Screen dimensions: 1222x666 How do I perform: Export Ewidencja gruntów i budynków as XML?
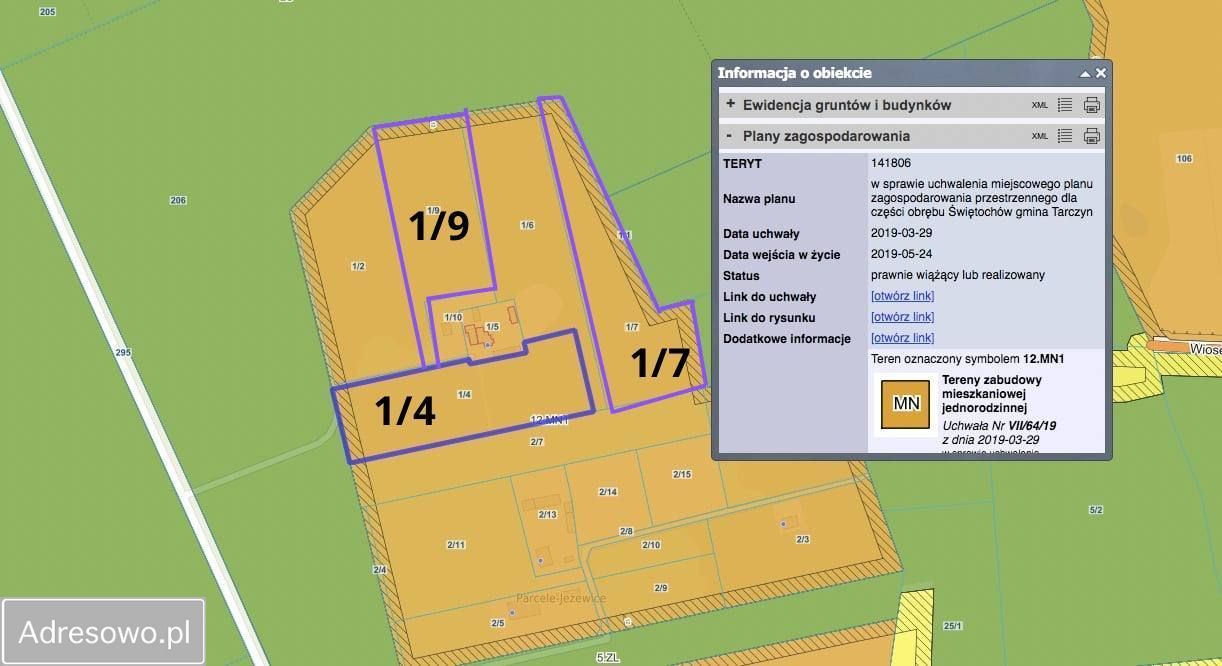coord(1040,105)
